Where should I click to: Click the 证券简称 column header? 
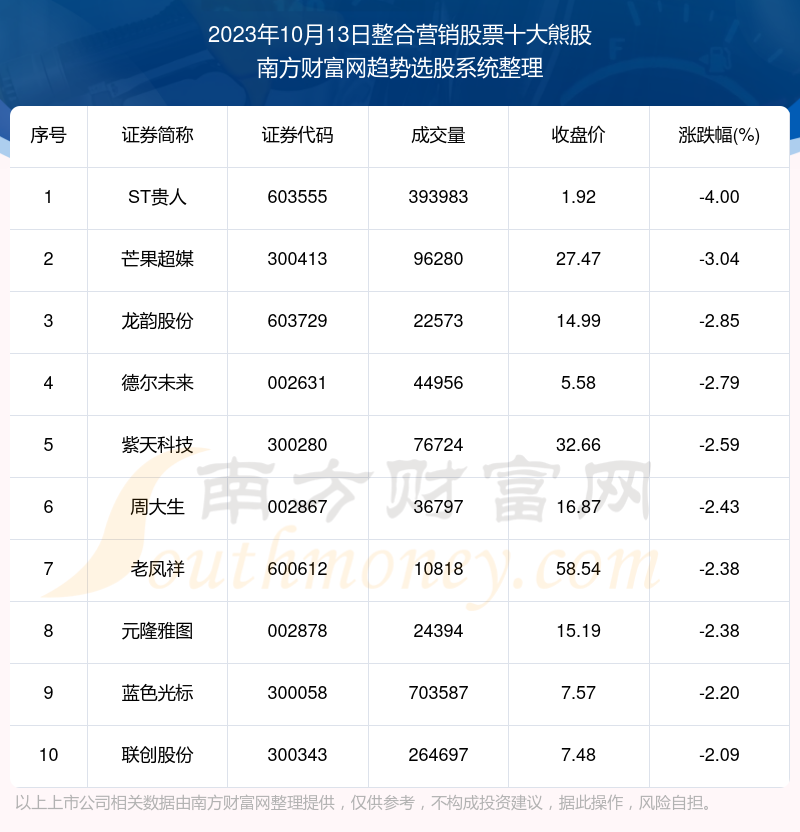pyautogui.click(x=158, y=136)
